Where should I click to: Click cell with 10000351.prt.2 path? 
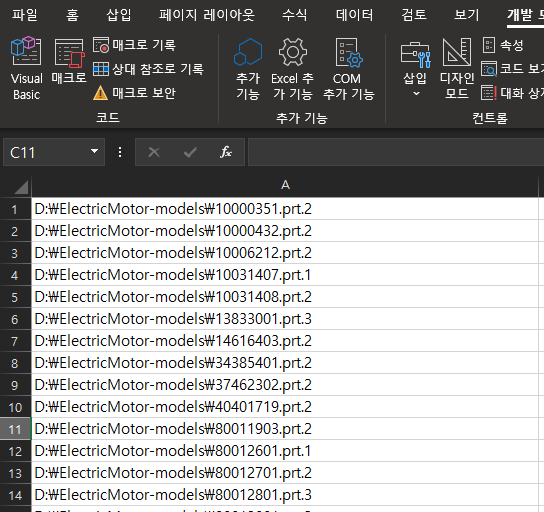285,209
